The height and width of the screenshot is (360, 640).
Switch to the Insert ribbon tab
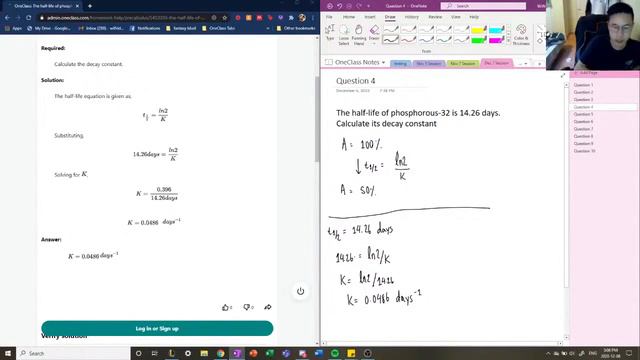[369, 17]
